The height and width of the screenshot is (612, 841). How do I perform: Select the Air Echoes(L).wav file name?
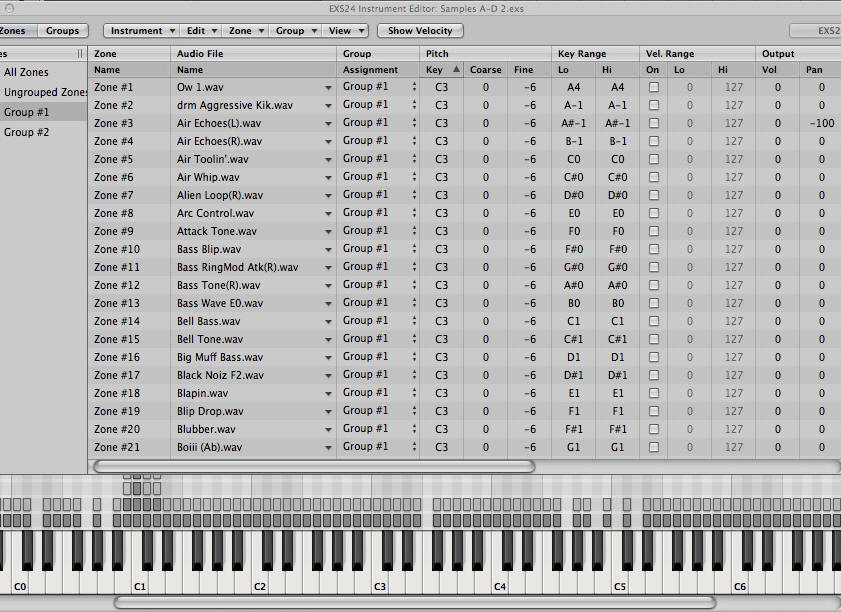pyautogui.click(x=219, y=123)
